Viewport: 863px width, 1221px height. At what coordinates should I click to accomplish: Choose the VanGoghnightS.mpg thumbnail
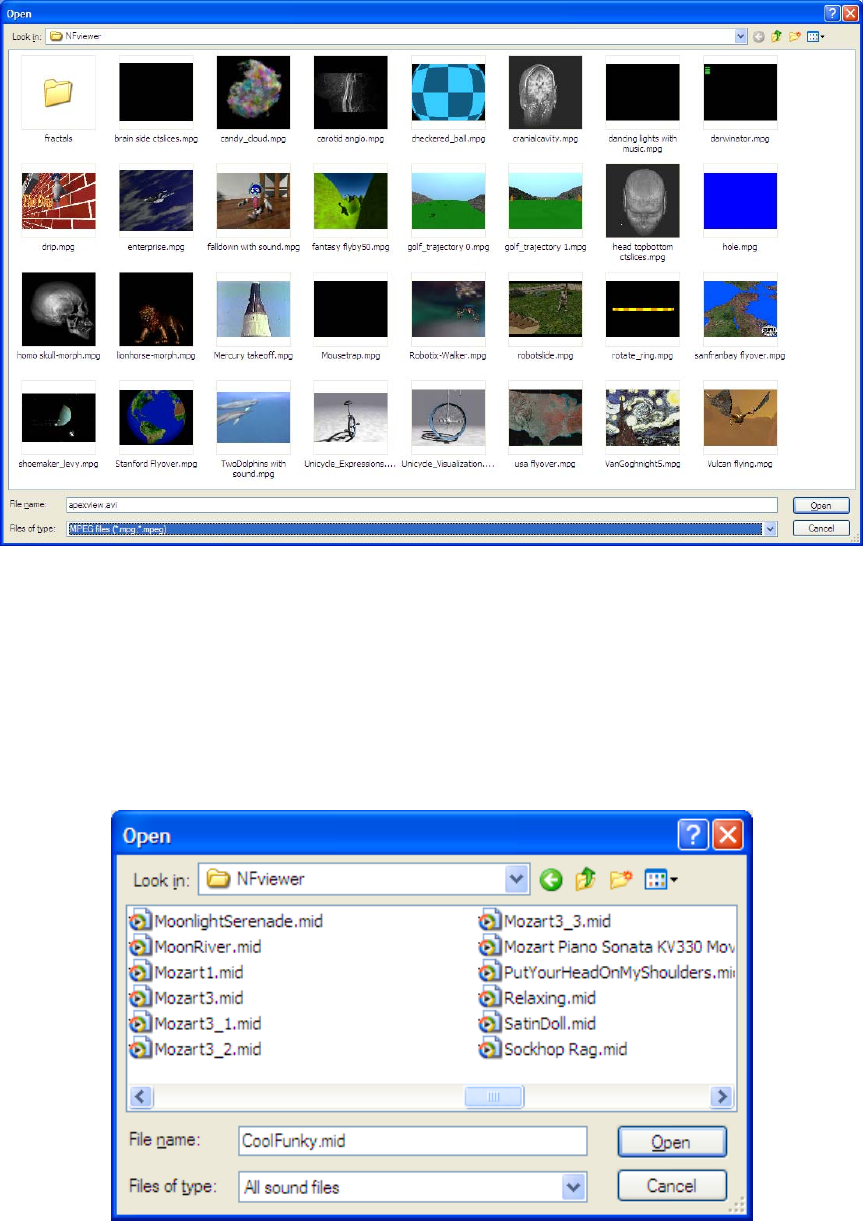[642, 418]
